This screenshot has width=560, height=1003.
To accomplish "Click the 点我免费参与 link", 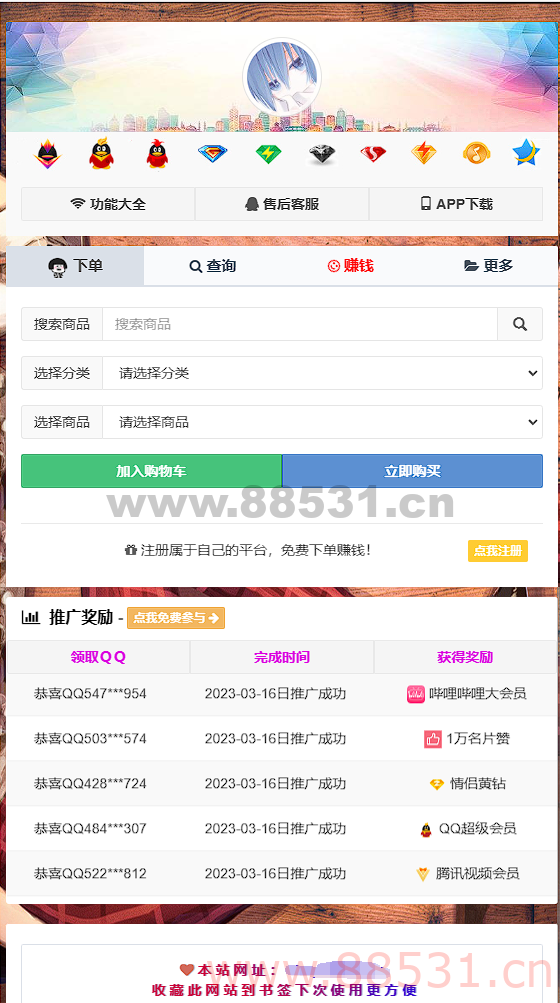I will point(176,618).
